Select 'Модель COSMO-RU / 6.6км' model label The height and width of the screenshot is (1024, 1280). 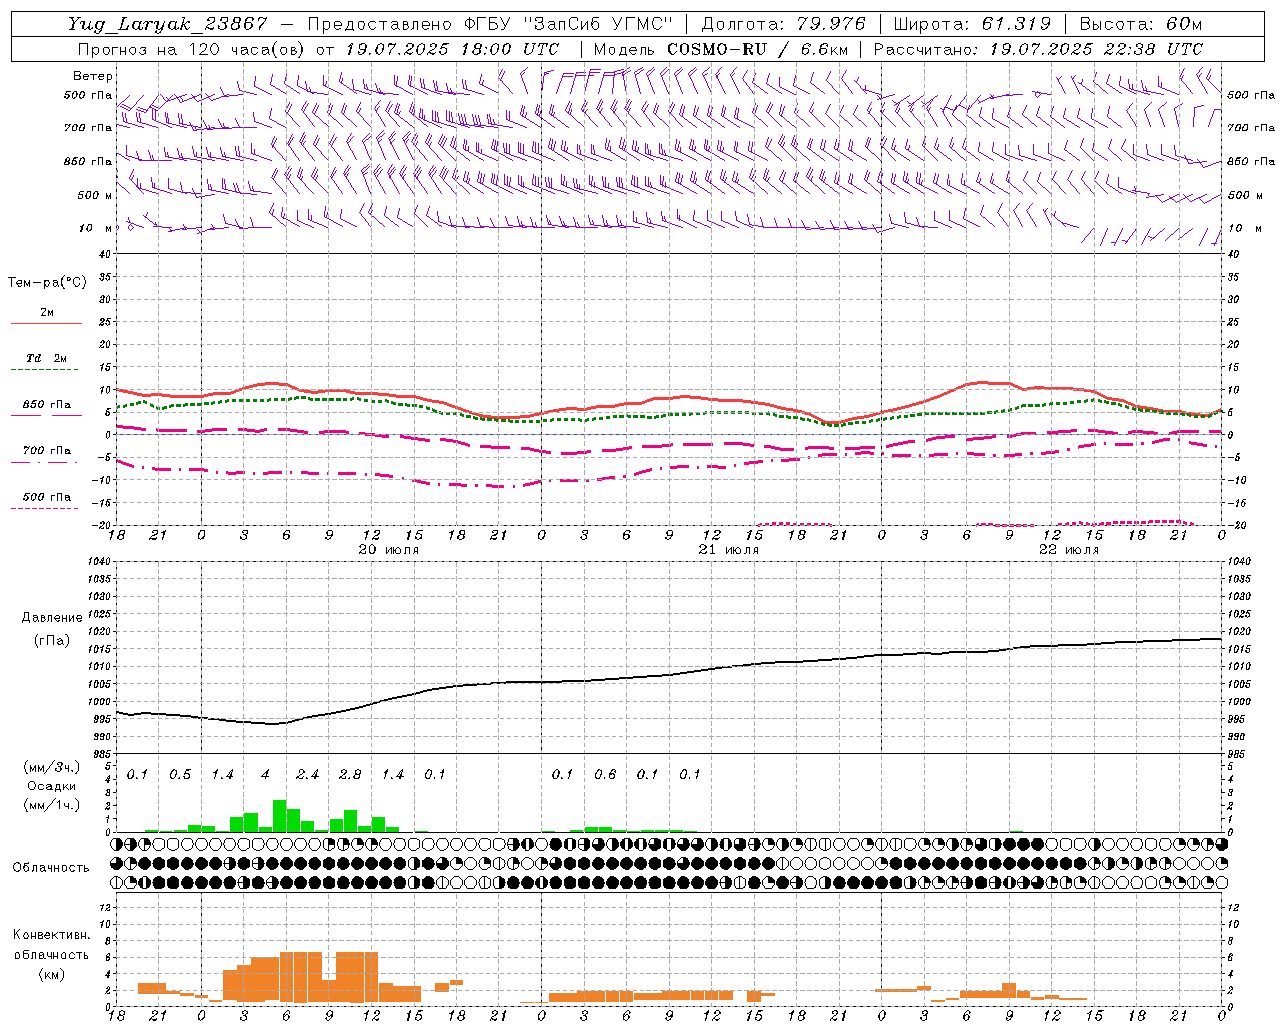tap(721, 49)
